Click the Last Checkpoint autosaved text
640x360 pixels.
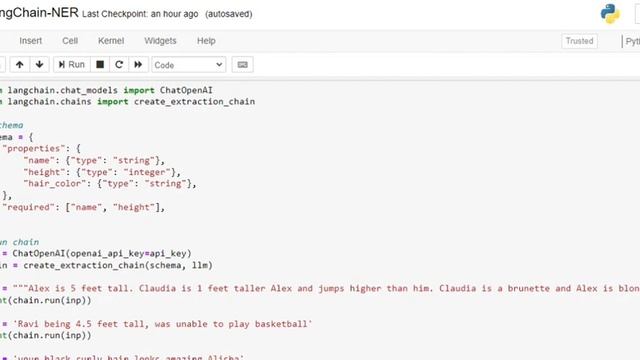click(x=167, y=14)
